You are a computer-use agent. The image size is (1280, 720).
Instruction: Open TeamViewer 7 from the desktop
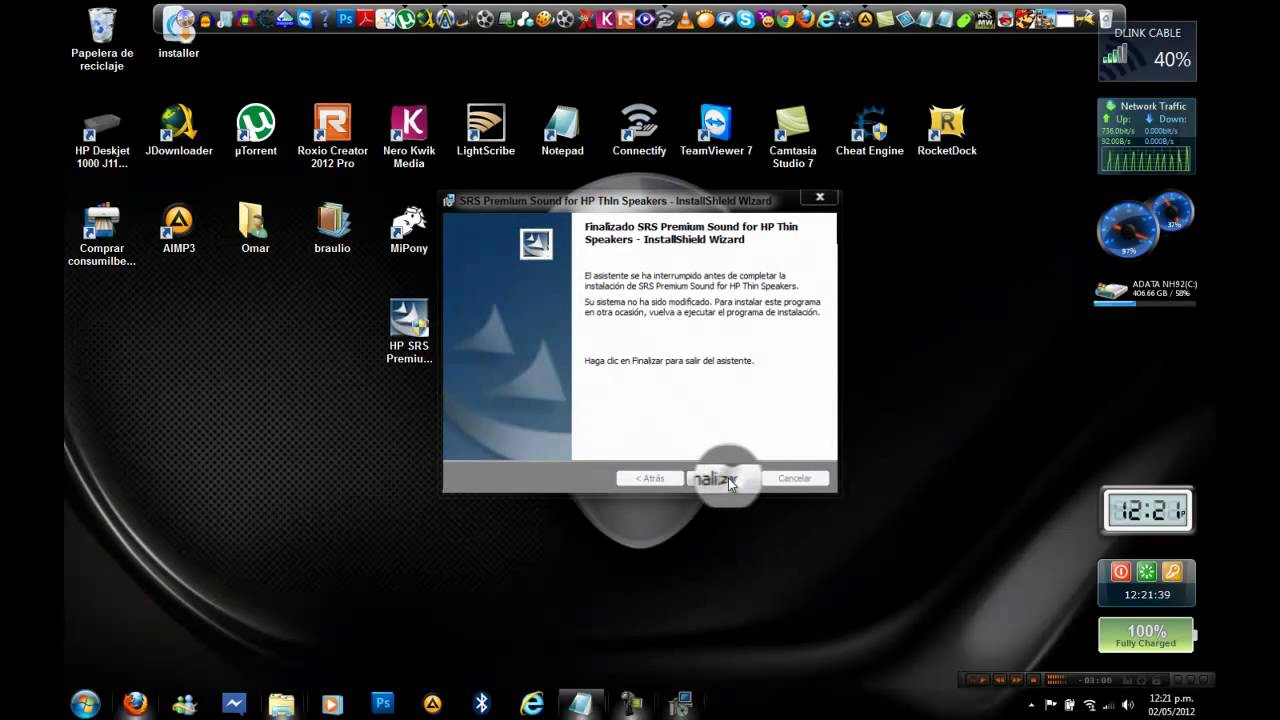tap(716, 131)
